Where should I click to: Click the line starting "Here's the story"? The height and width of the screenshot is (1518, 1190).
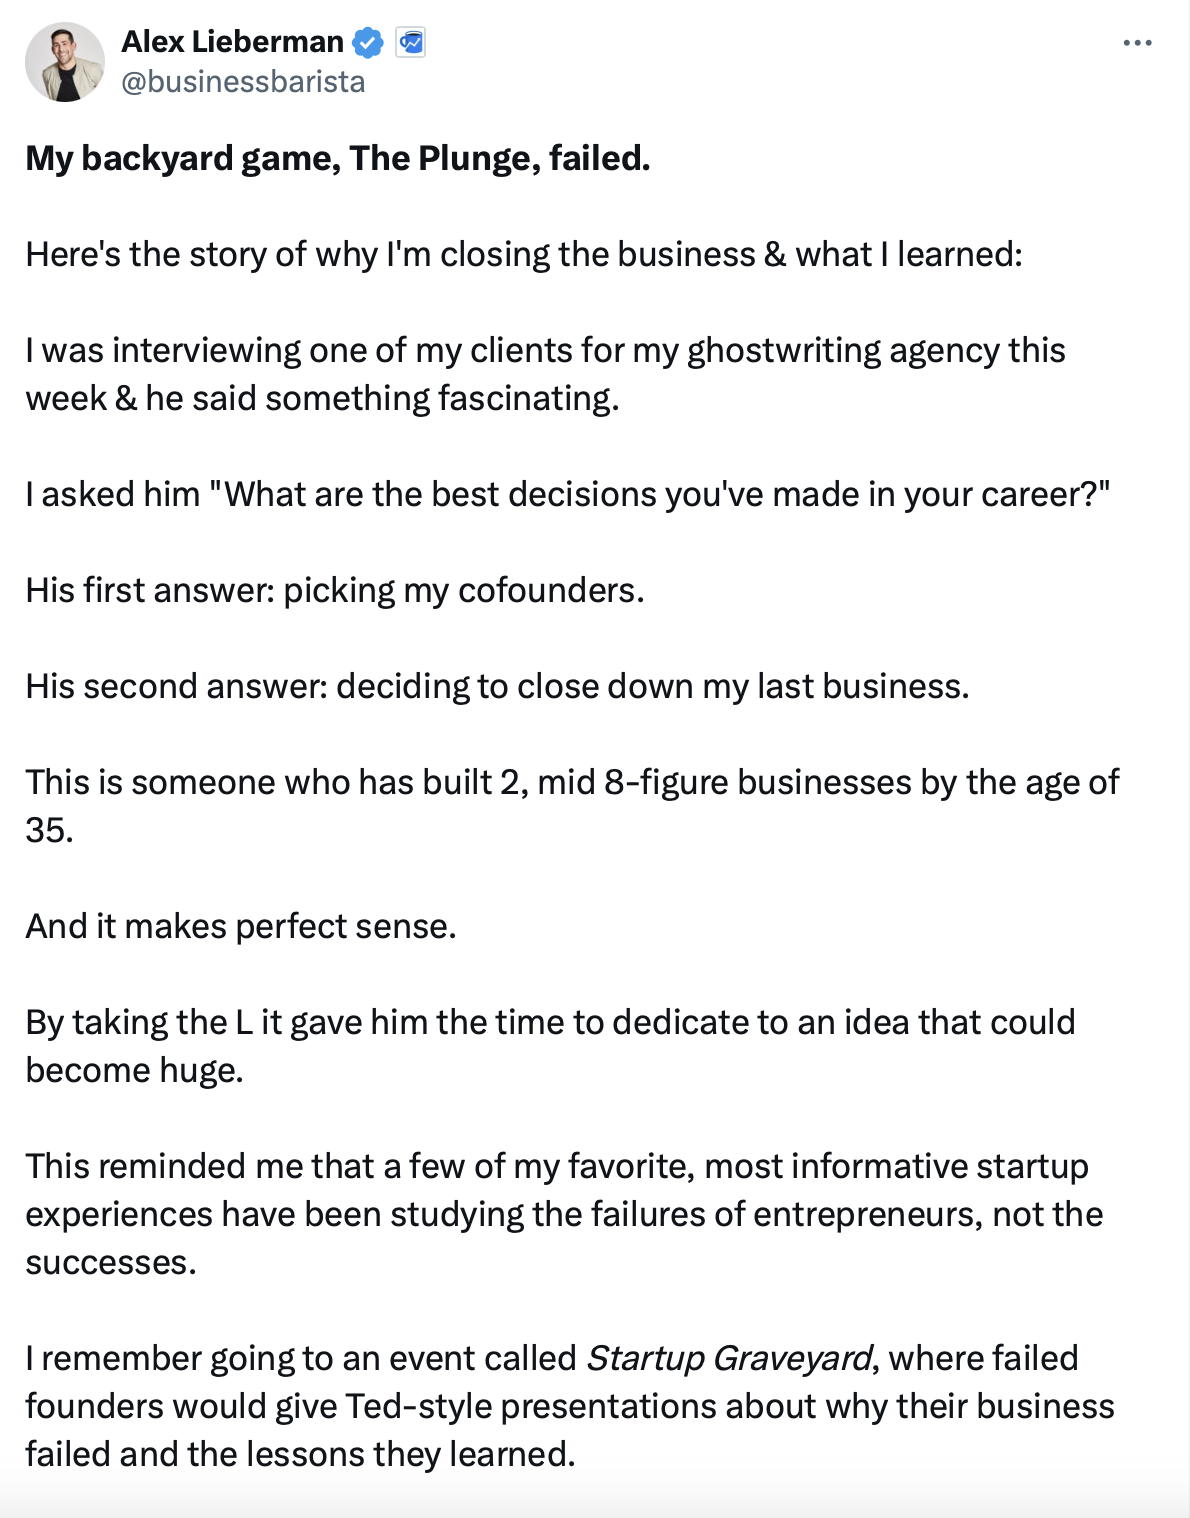coord(524,255)
